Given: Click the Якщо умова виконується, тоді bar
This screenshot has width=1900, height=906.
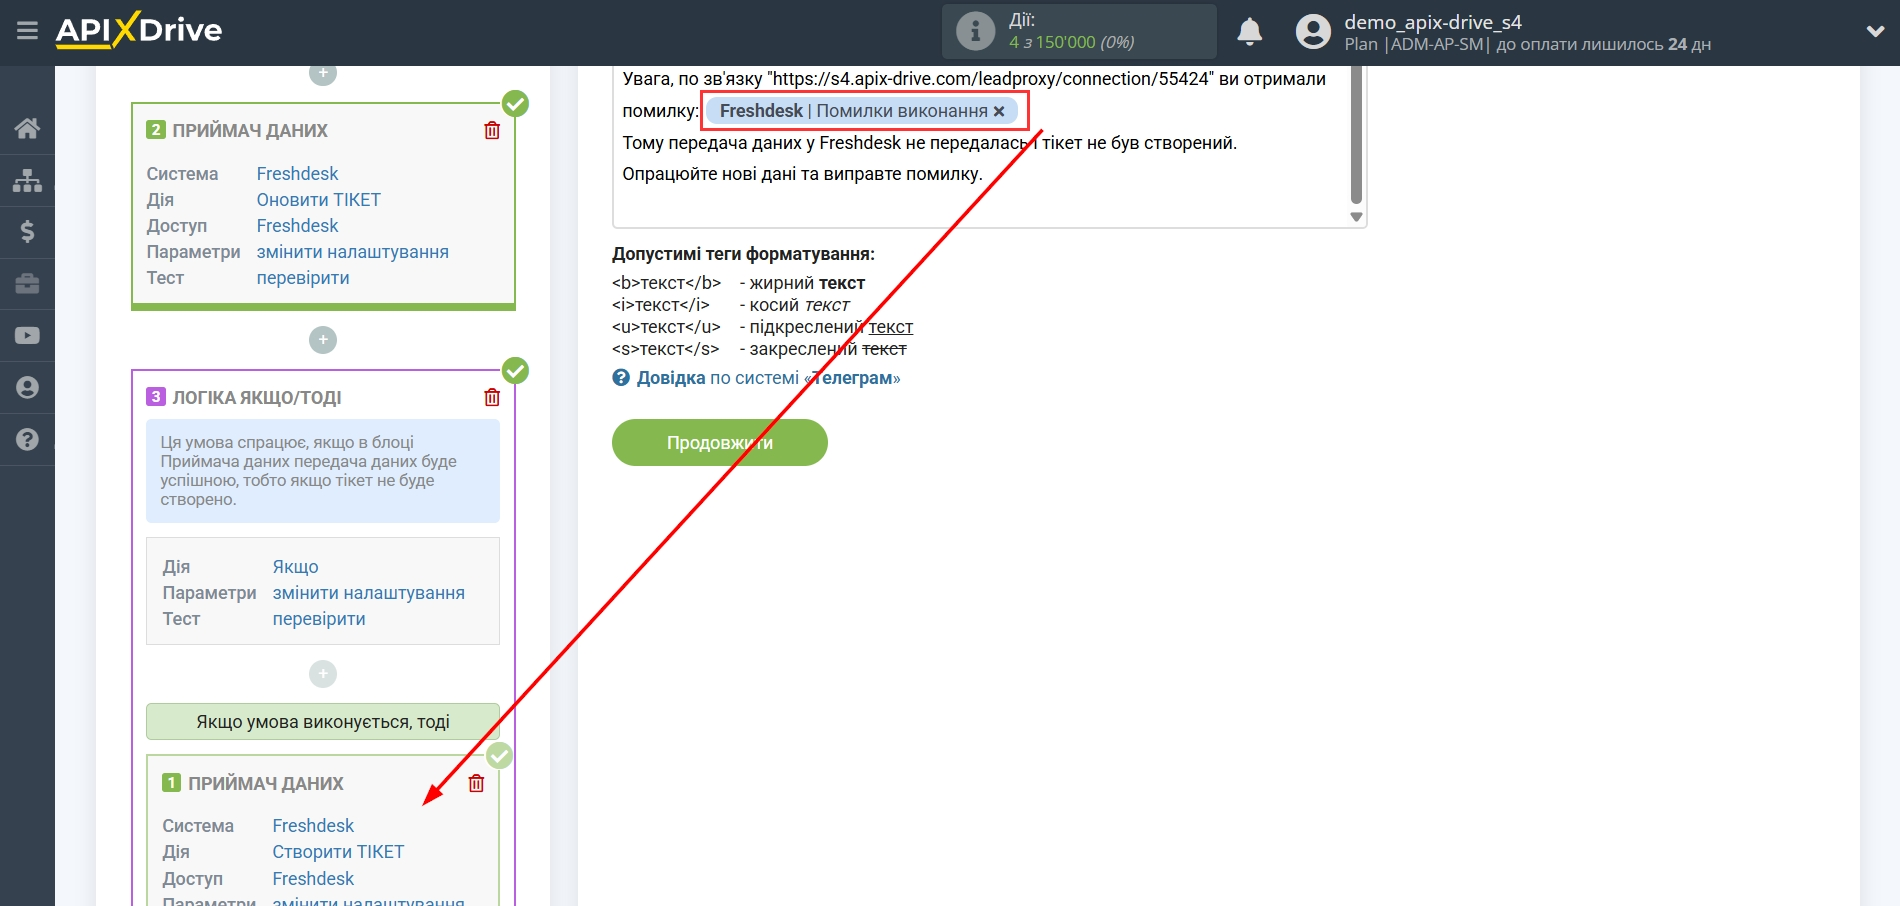Looking at the screenshot, I should (323, 722).
